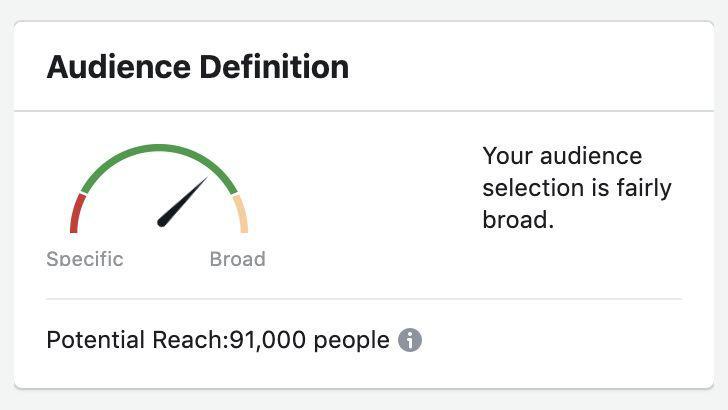Click the round base of the gauge needle

tap(162, 222)
